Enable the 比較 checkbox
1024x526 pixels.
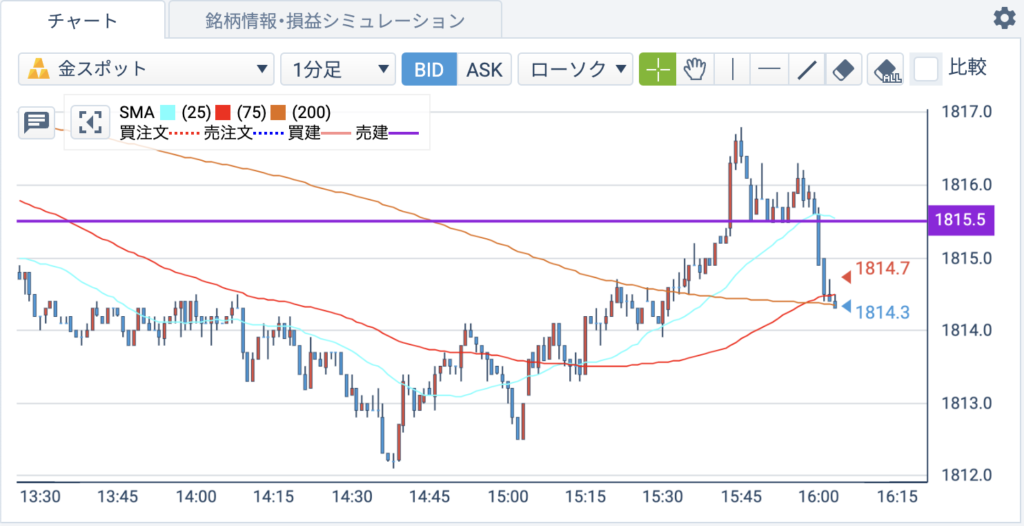925,69
